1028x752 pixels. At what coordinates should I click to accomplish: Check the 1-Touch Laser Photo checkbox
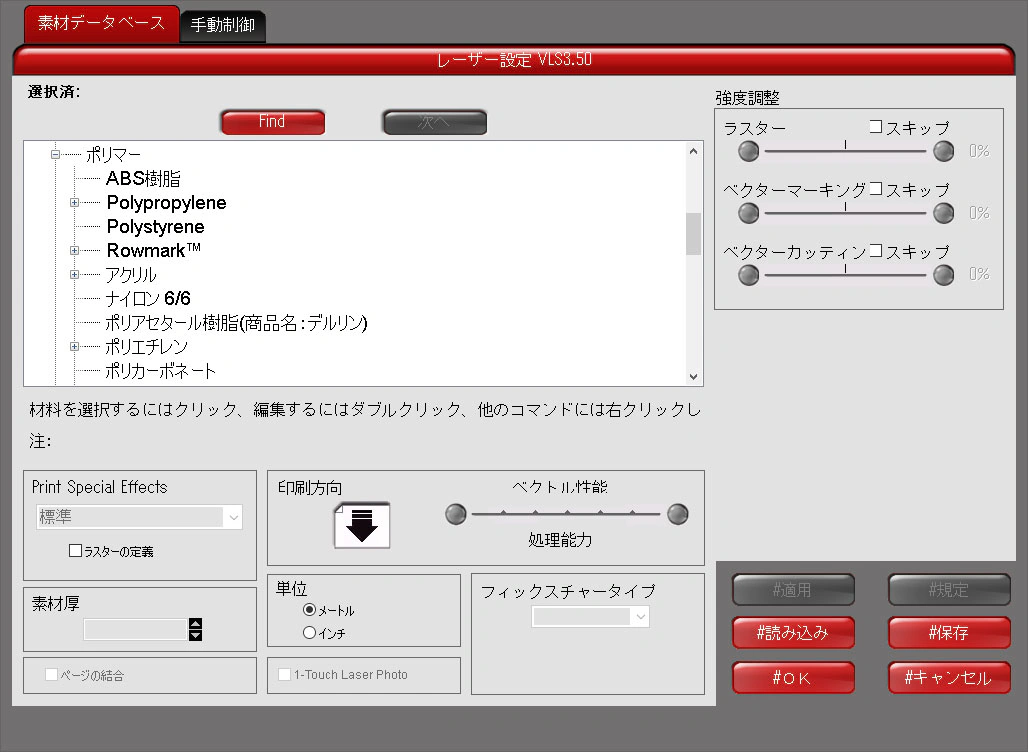pos(285,674)
